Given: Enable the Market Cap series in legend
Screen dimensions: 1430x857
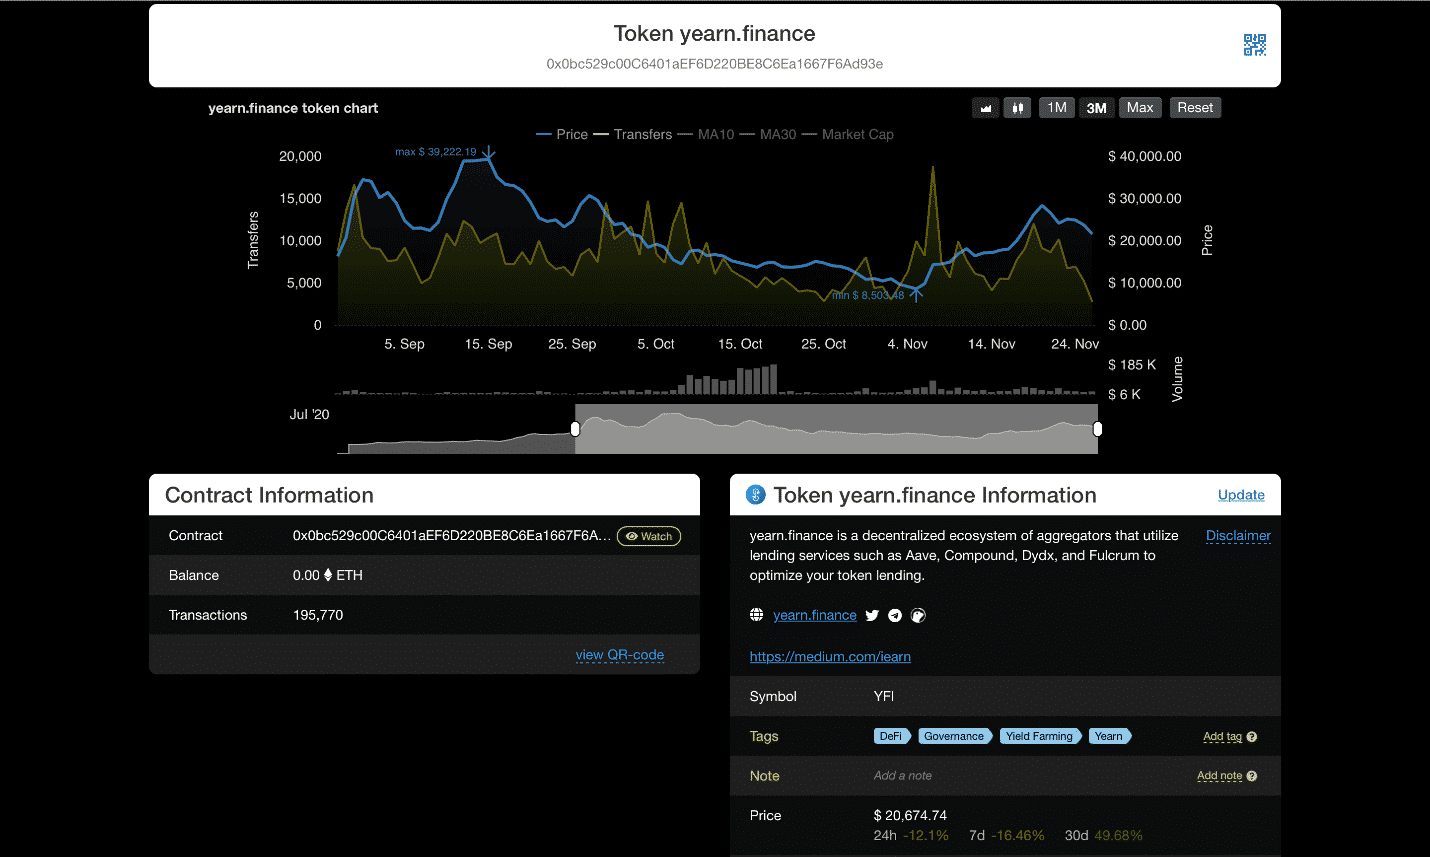Looking at the screenshot, I should click(x=847, y=134).
